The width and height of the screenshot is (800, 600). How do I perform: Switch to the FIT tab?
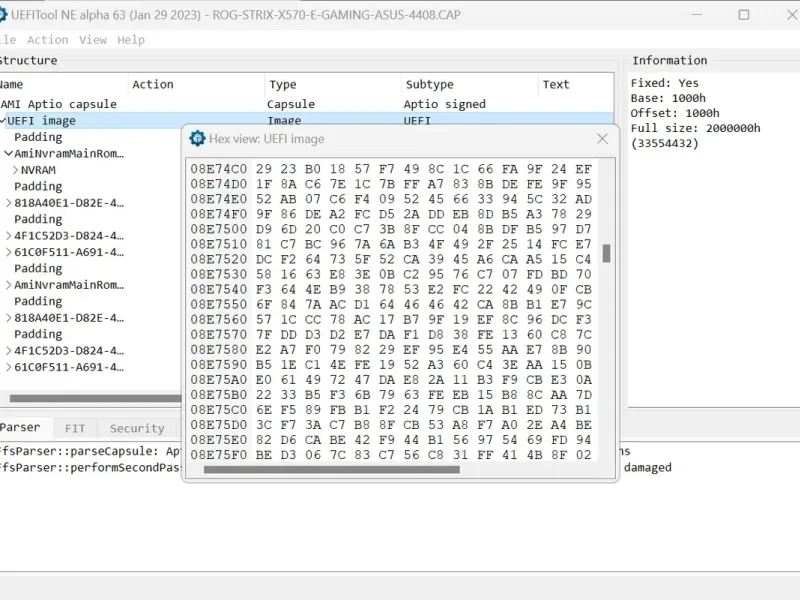point(75,429)
